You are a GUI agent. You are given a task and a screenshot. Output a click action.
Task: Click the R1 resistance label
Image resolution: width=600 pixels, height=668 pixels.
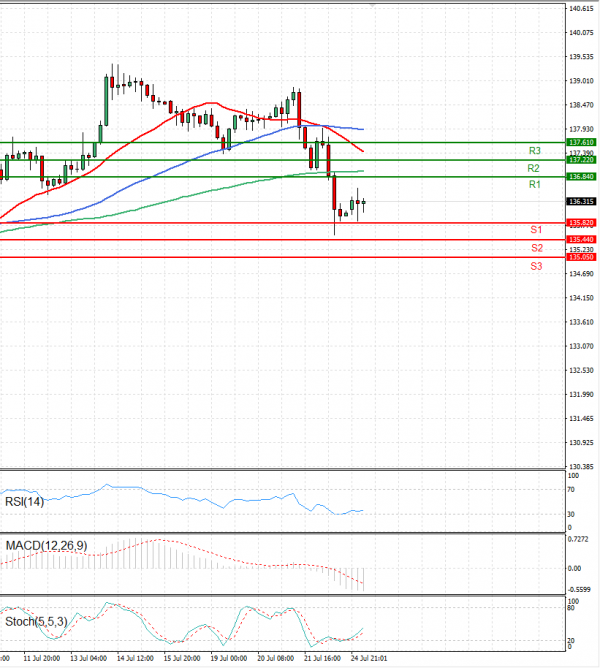[x=534, y=184]
